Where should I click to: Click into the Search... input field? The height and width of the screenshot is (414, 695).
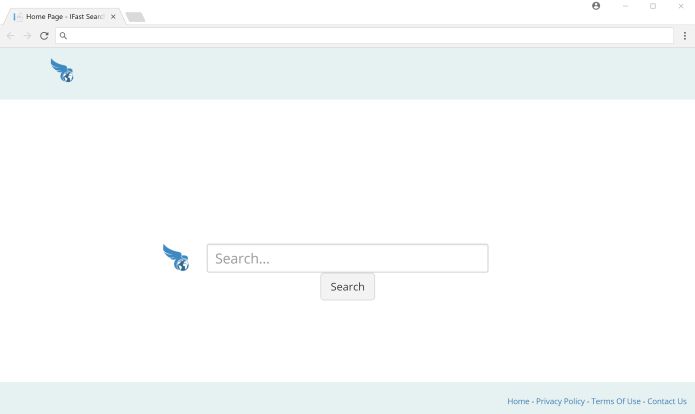[348, 258]
